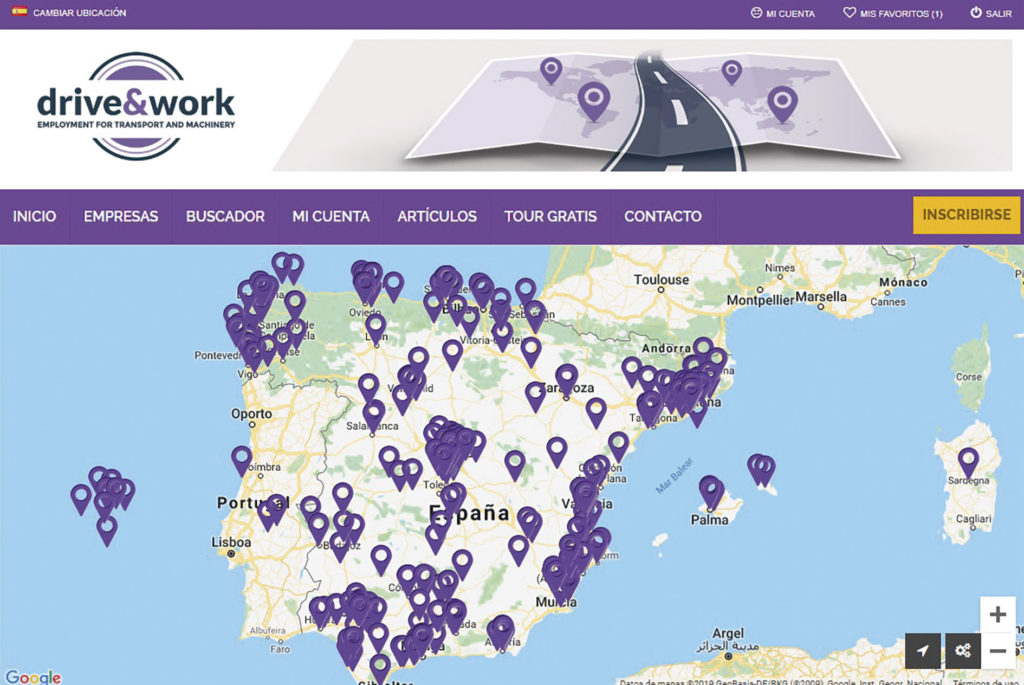Image resolution: width=1024 pixels, height=685 pixels.
Task: Zoom out the map with minus button
Action: 997,650
